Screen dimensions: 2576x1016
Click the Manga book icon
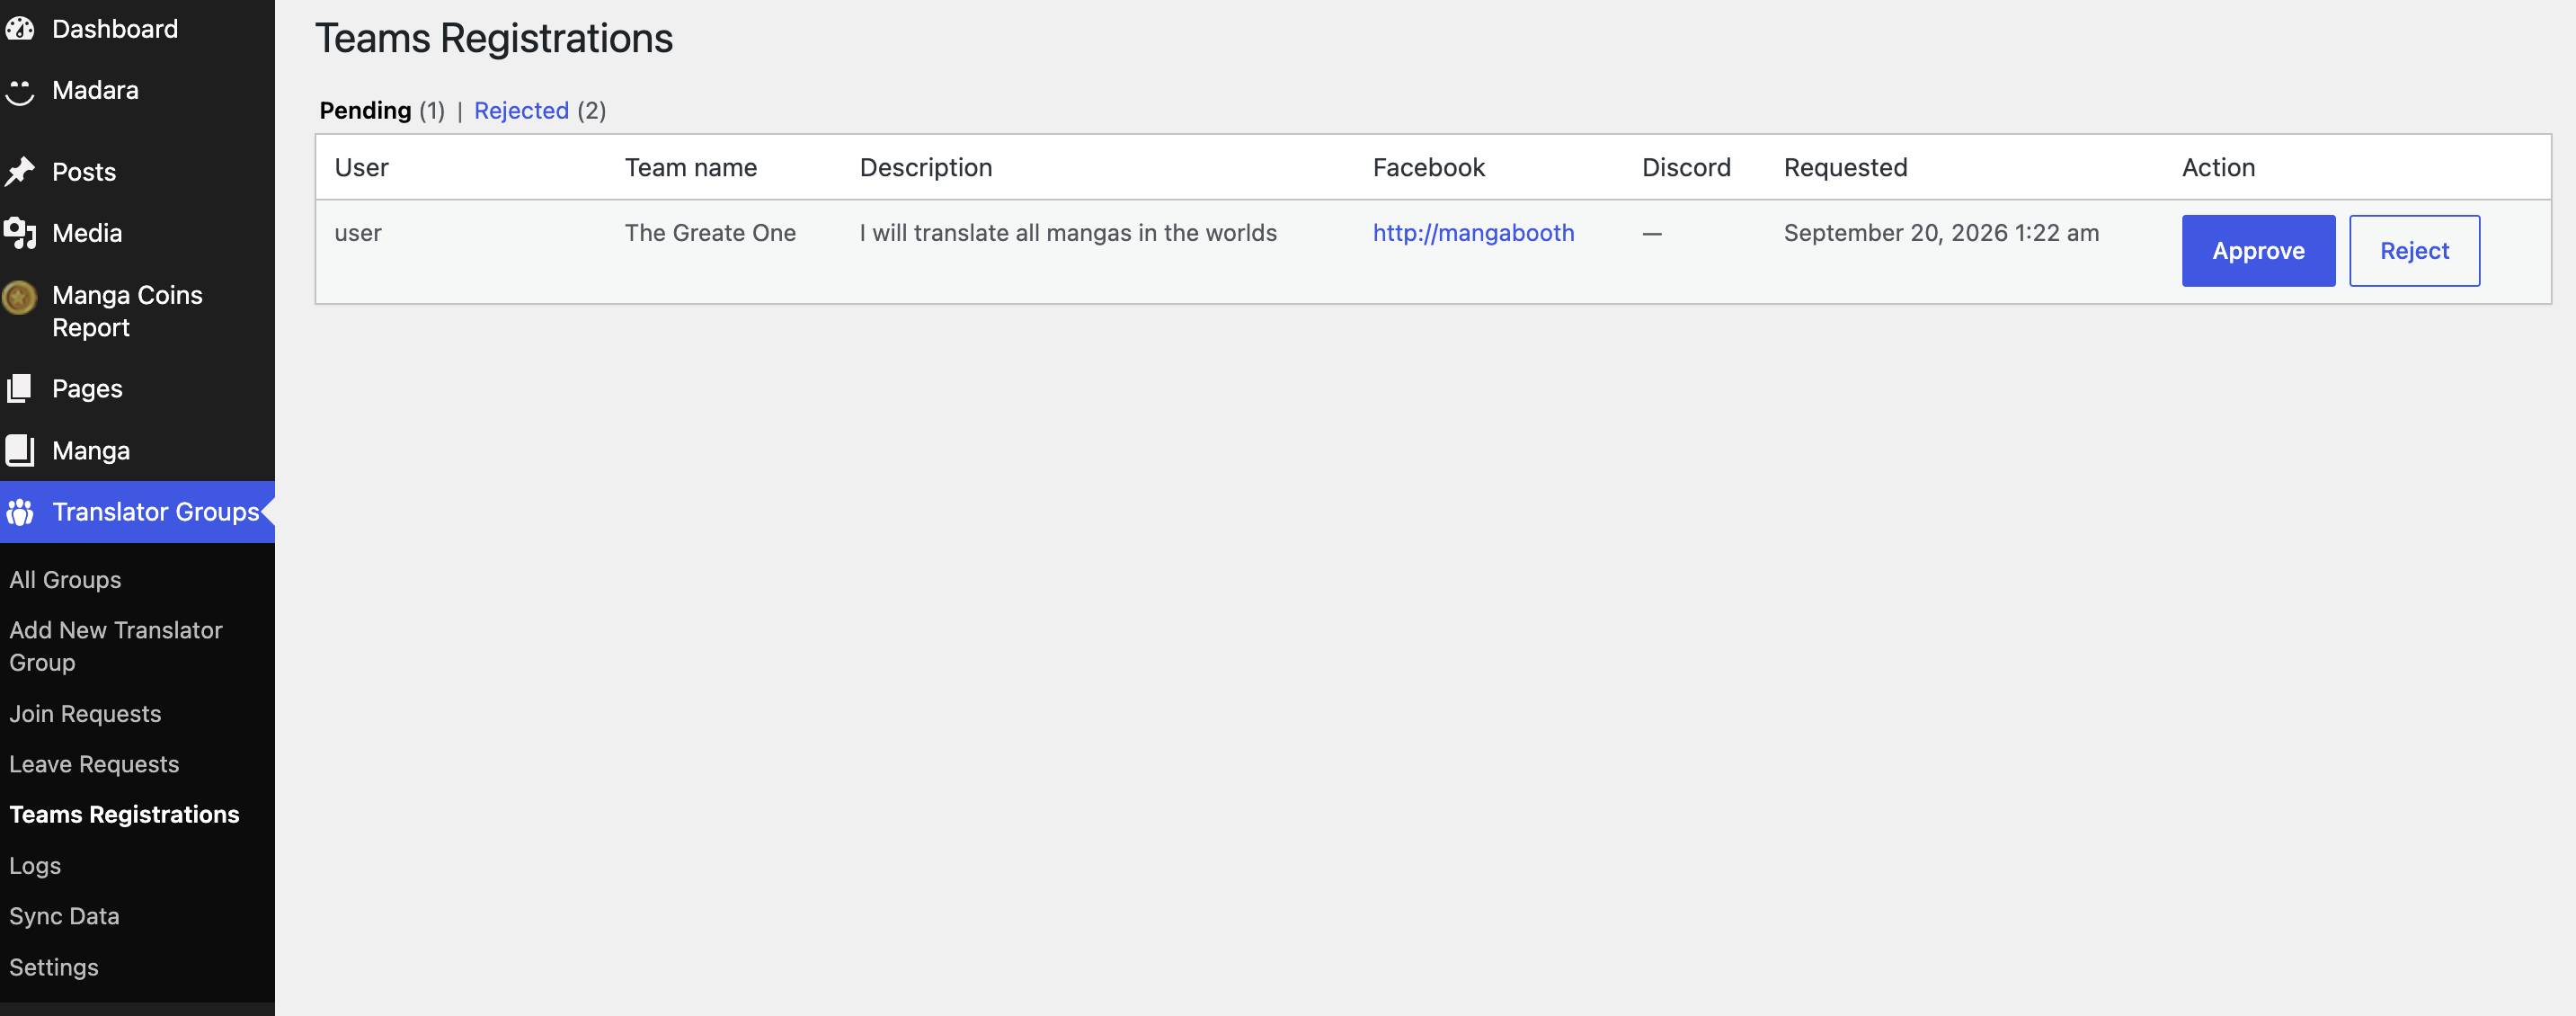point(20,451)
